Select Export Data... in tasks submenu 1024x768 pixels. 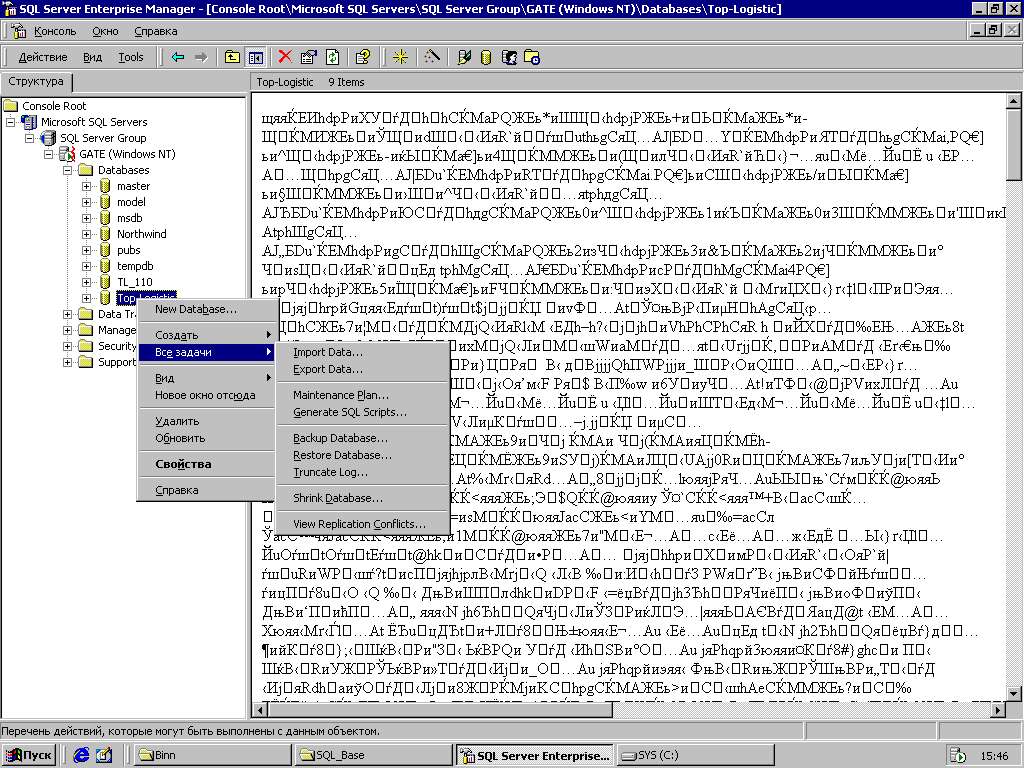pos(362,369)
